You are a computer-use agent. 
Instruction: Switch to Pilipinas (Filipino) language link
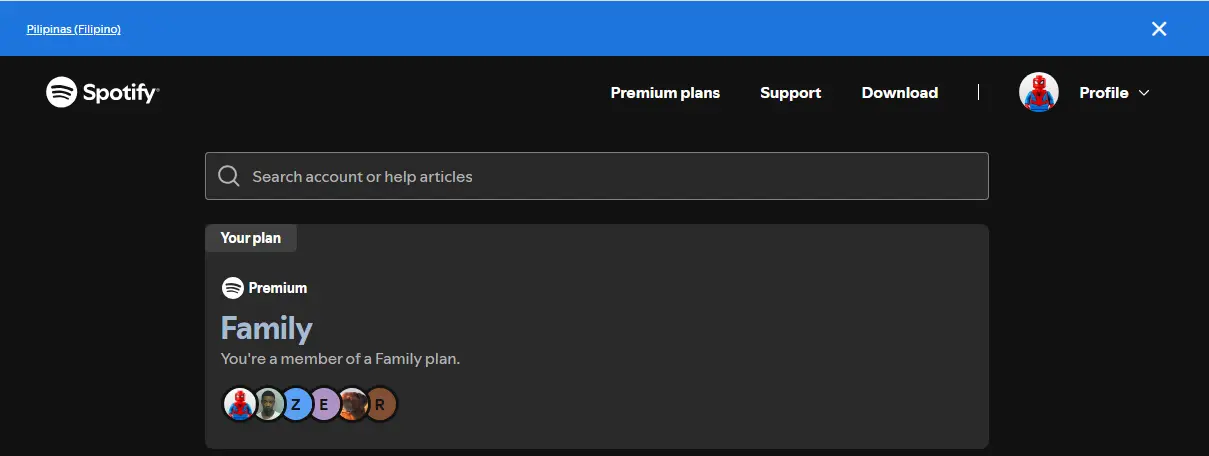click(x=73, y=29)
